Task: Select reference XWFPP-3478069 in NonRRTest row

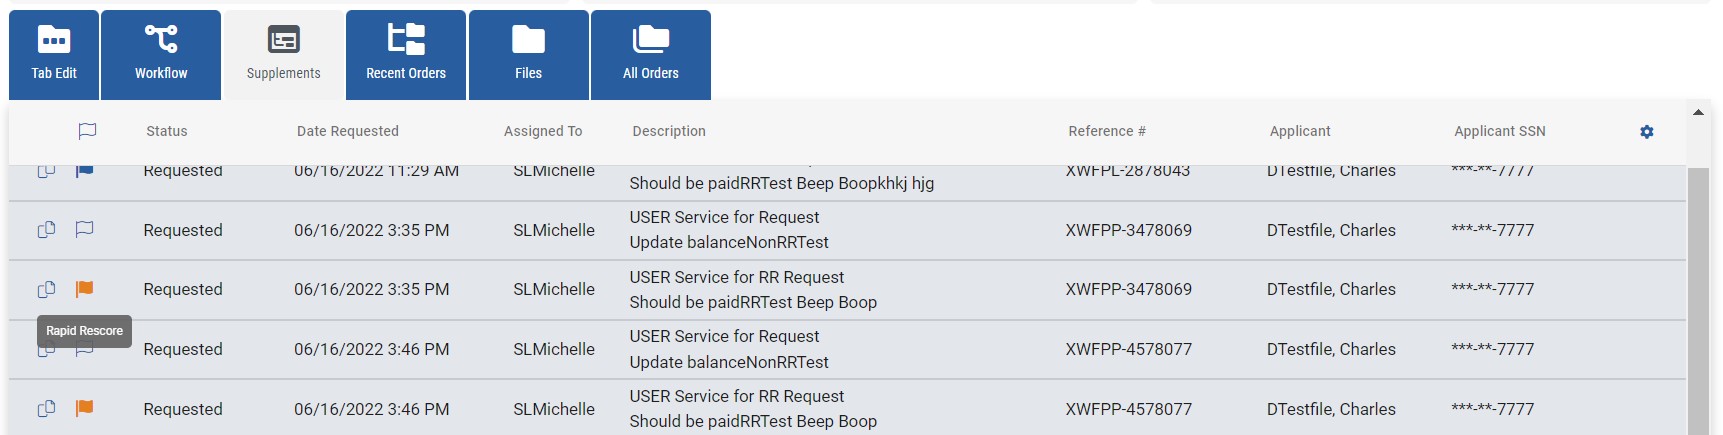Action: tap(1129, 230)
